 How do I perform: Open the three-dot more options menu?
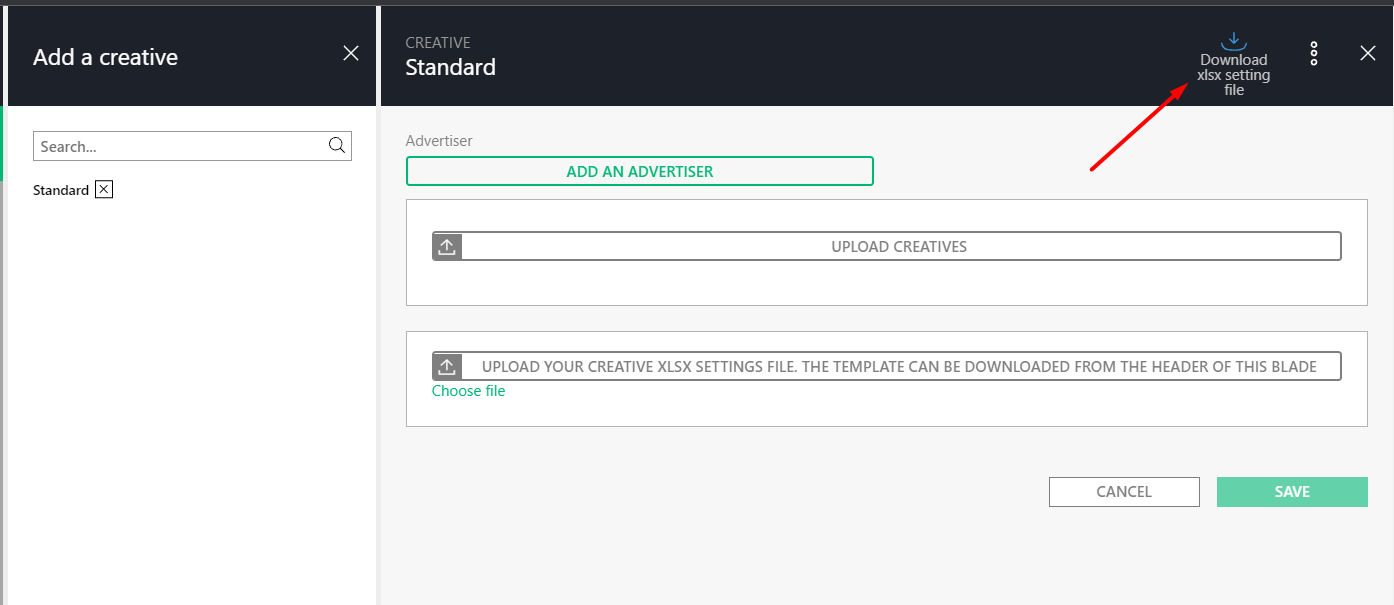[1314, 54]
